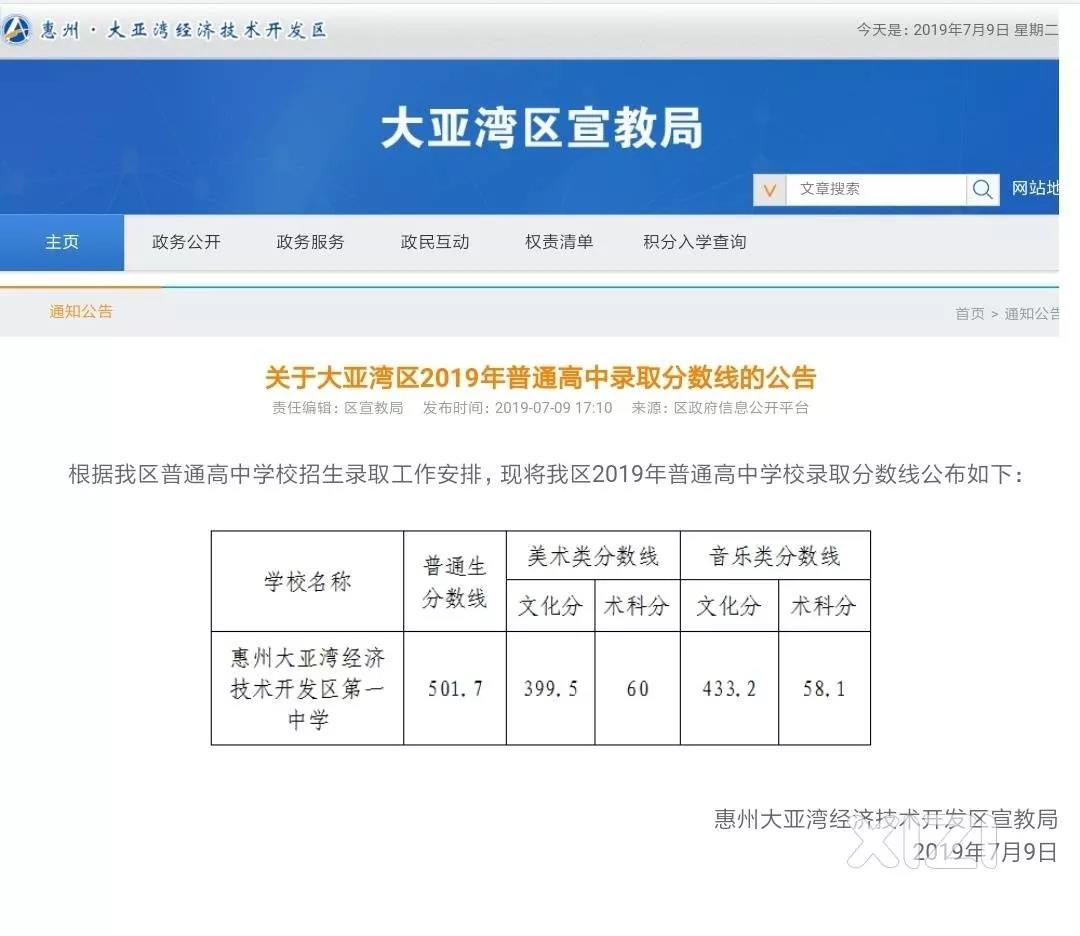Click the Huizhou Daya Bay logo icon

click(x=16, y=30)
